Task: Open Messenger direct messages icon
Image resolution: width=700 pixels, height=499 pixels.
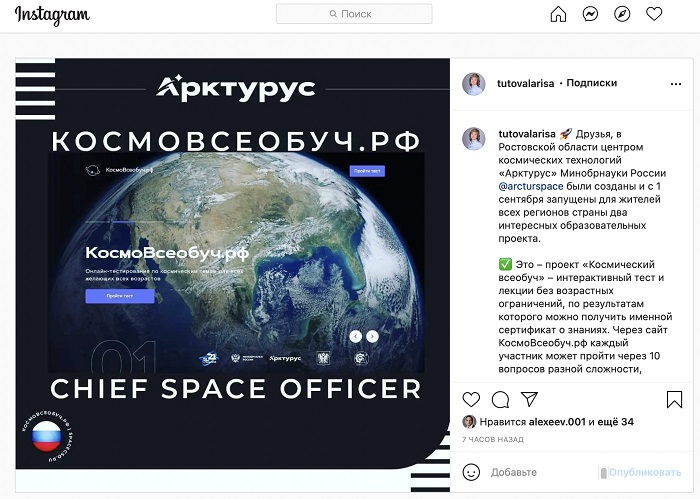Action: (590, 14)
